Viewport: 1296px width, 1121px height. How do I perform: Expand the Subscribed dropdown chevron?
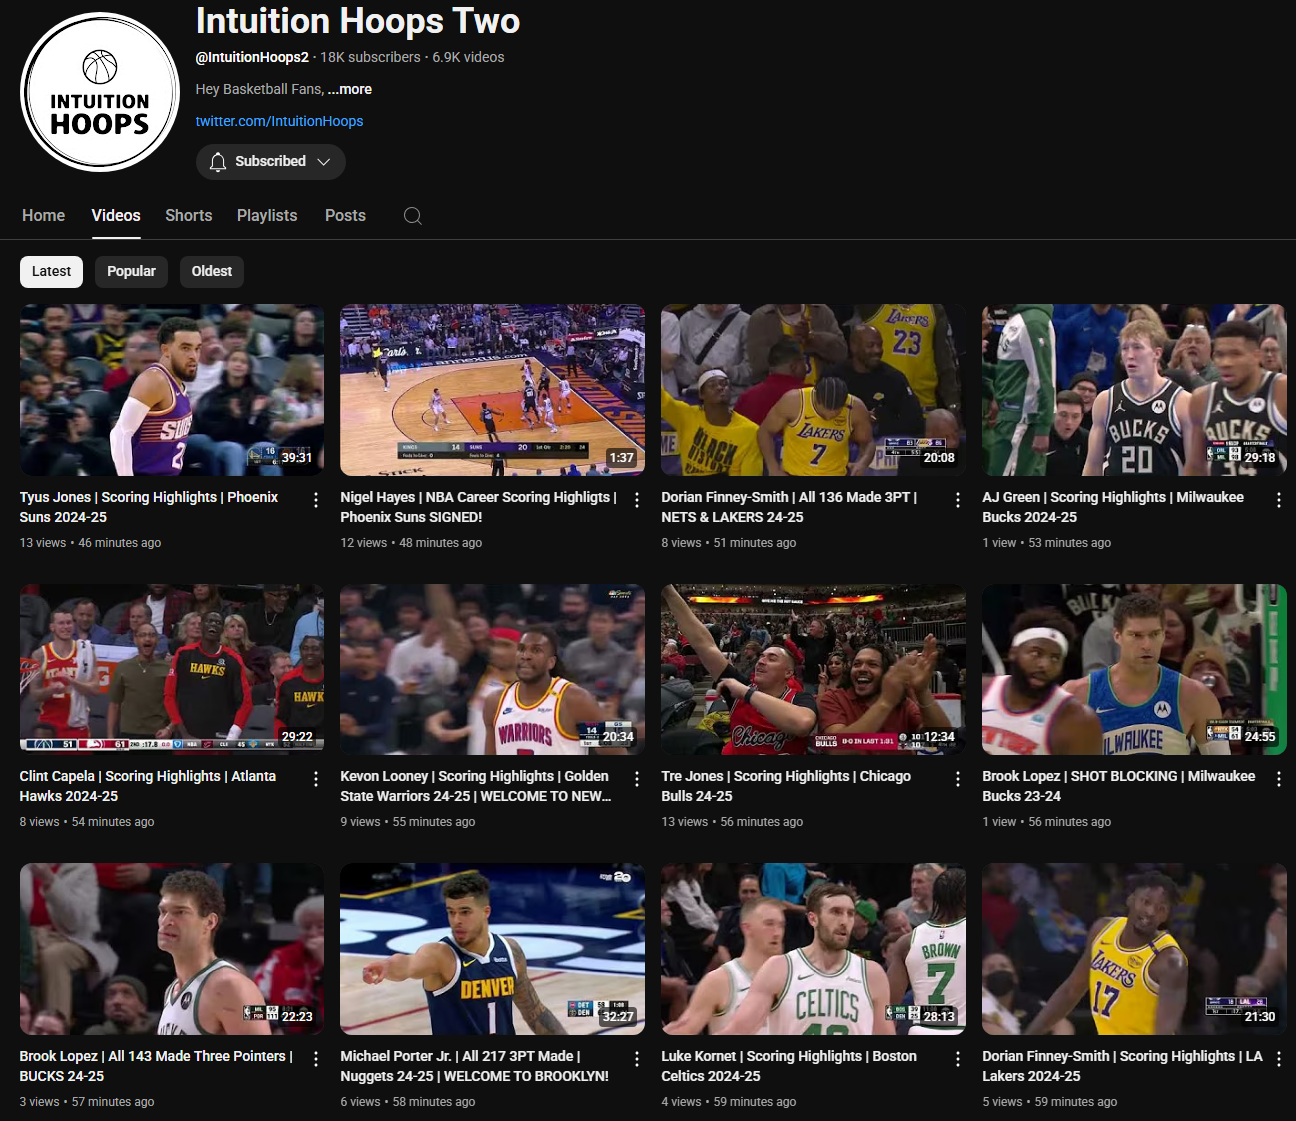(323, 162)
